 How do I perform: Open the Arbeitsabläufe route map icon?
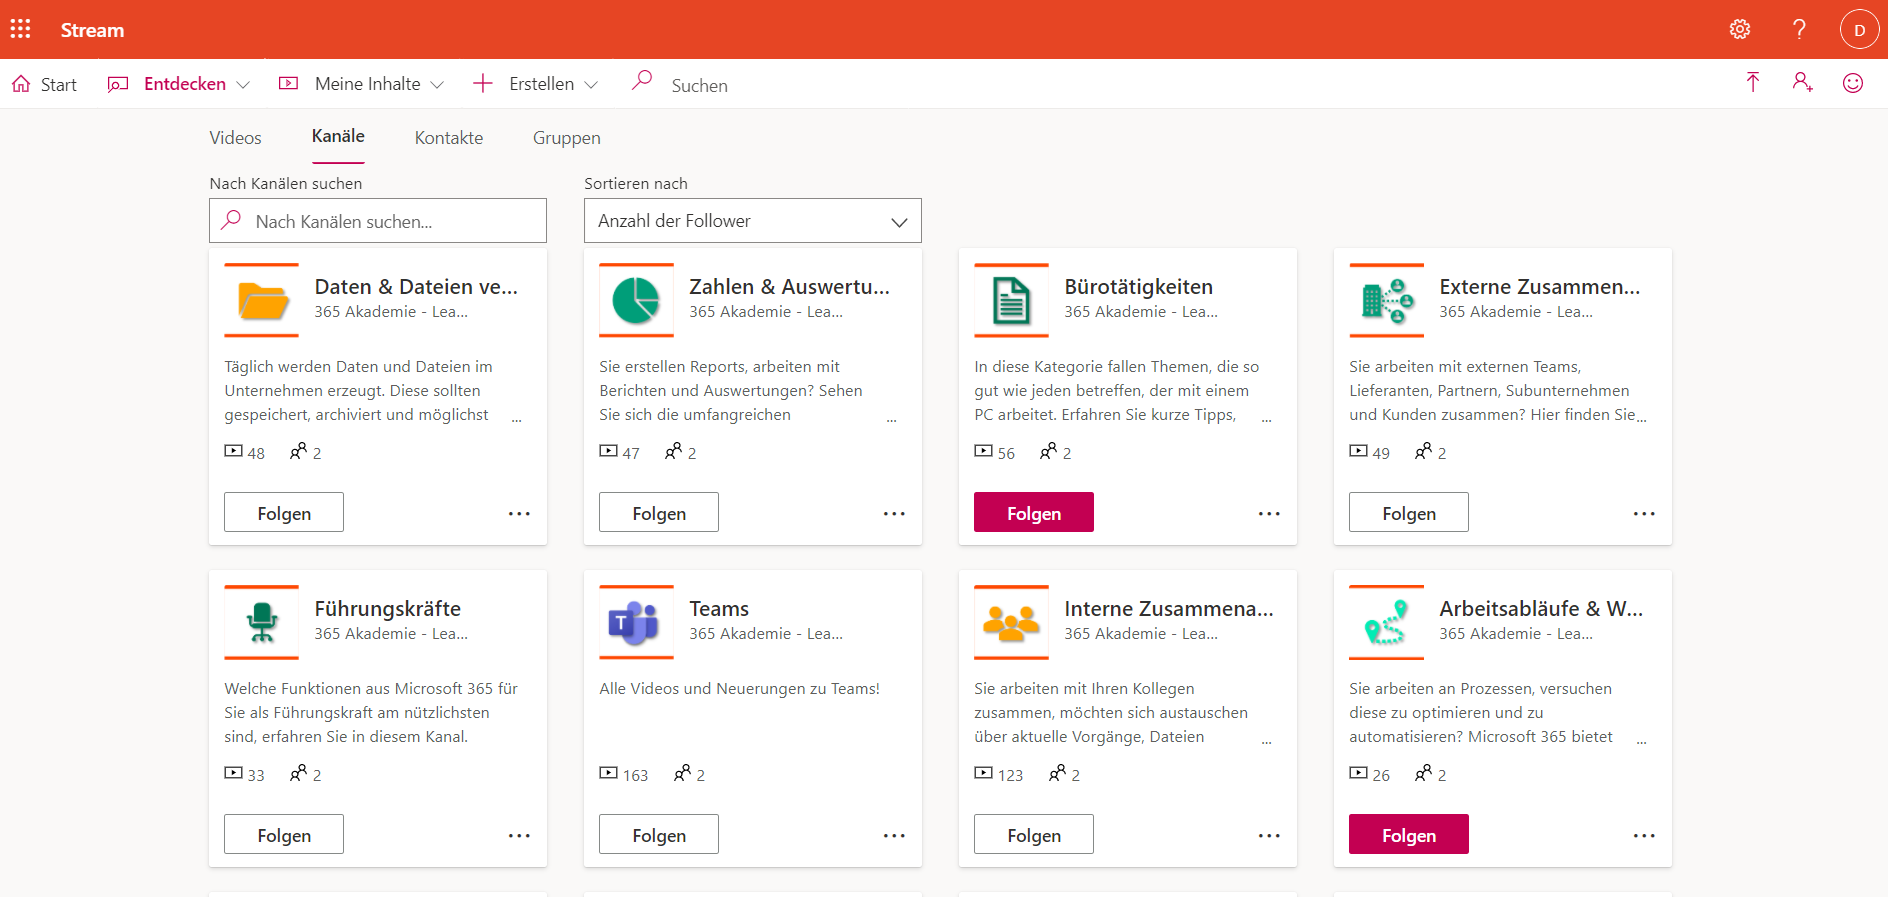[1386, 622]
